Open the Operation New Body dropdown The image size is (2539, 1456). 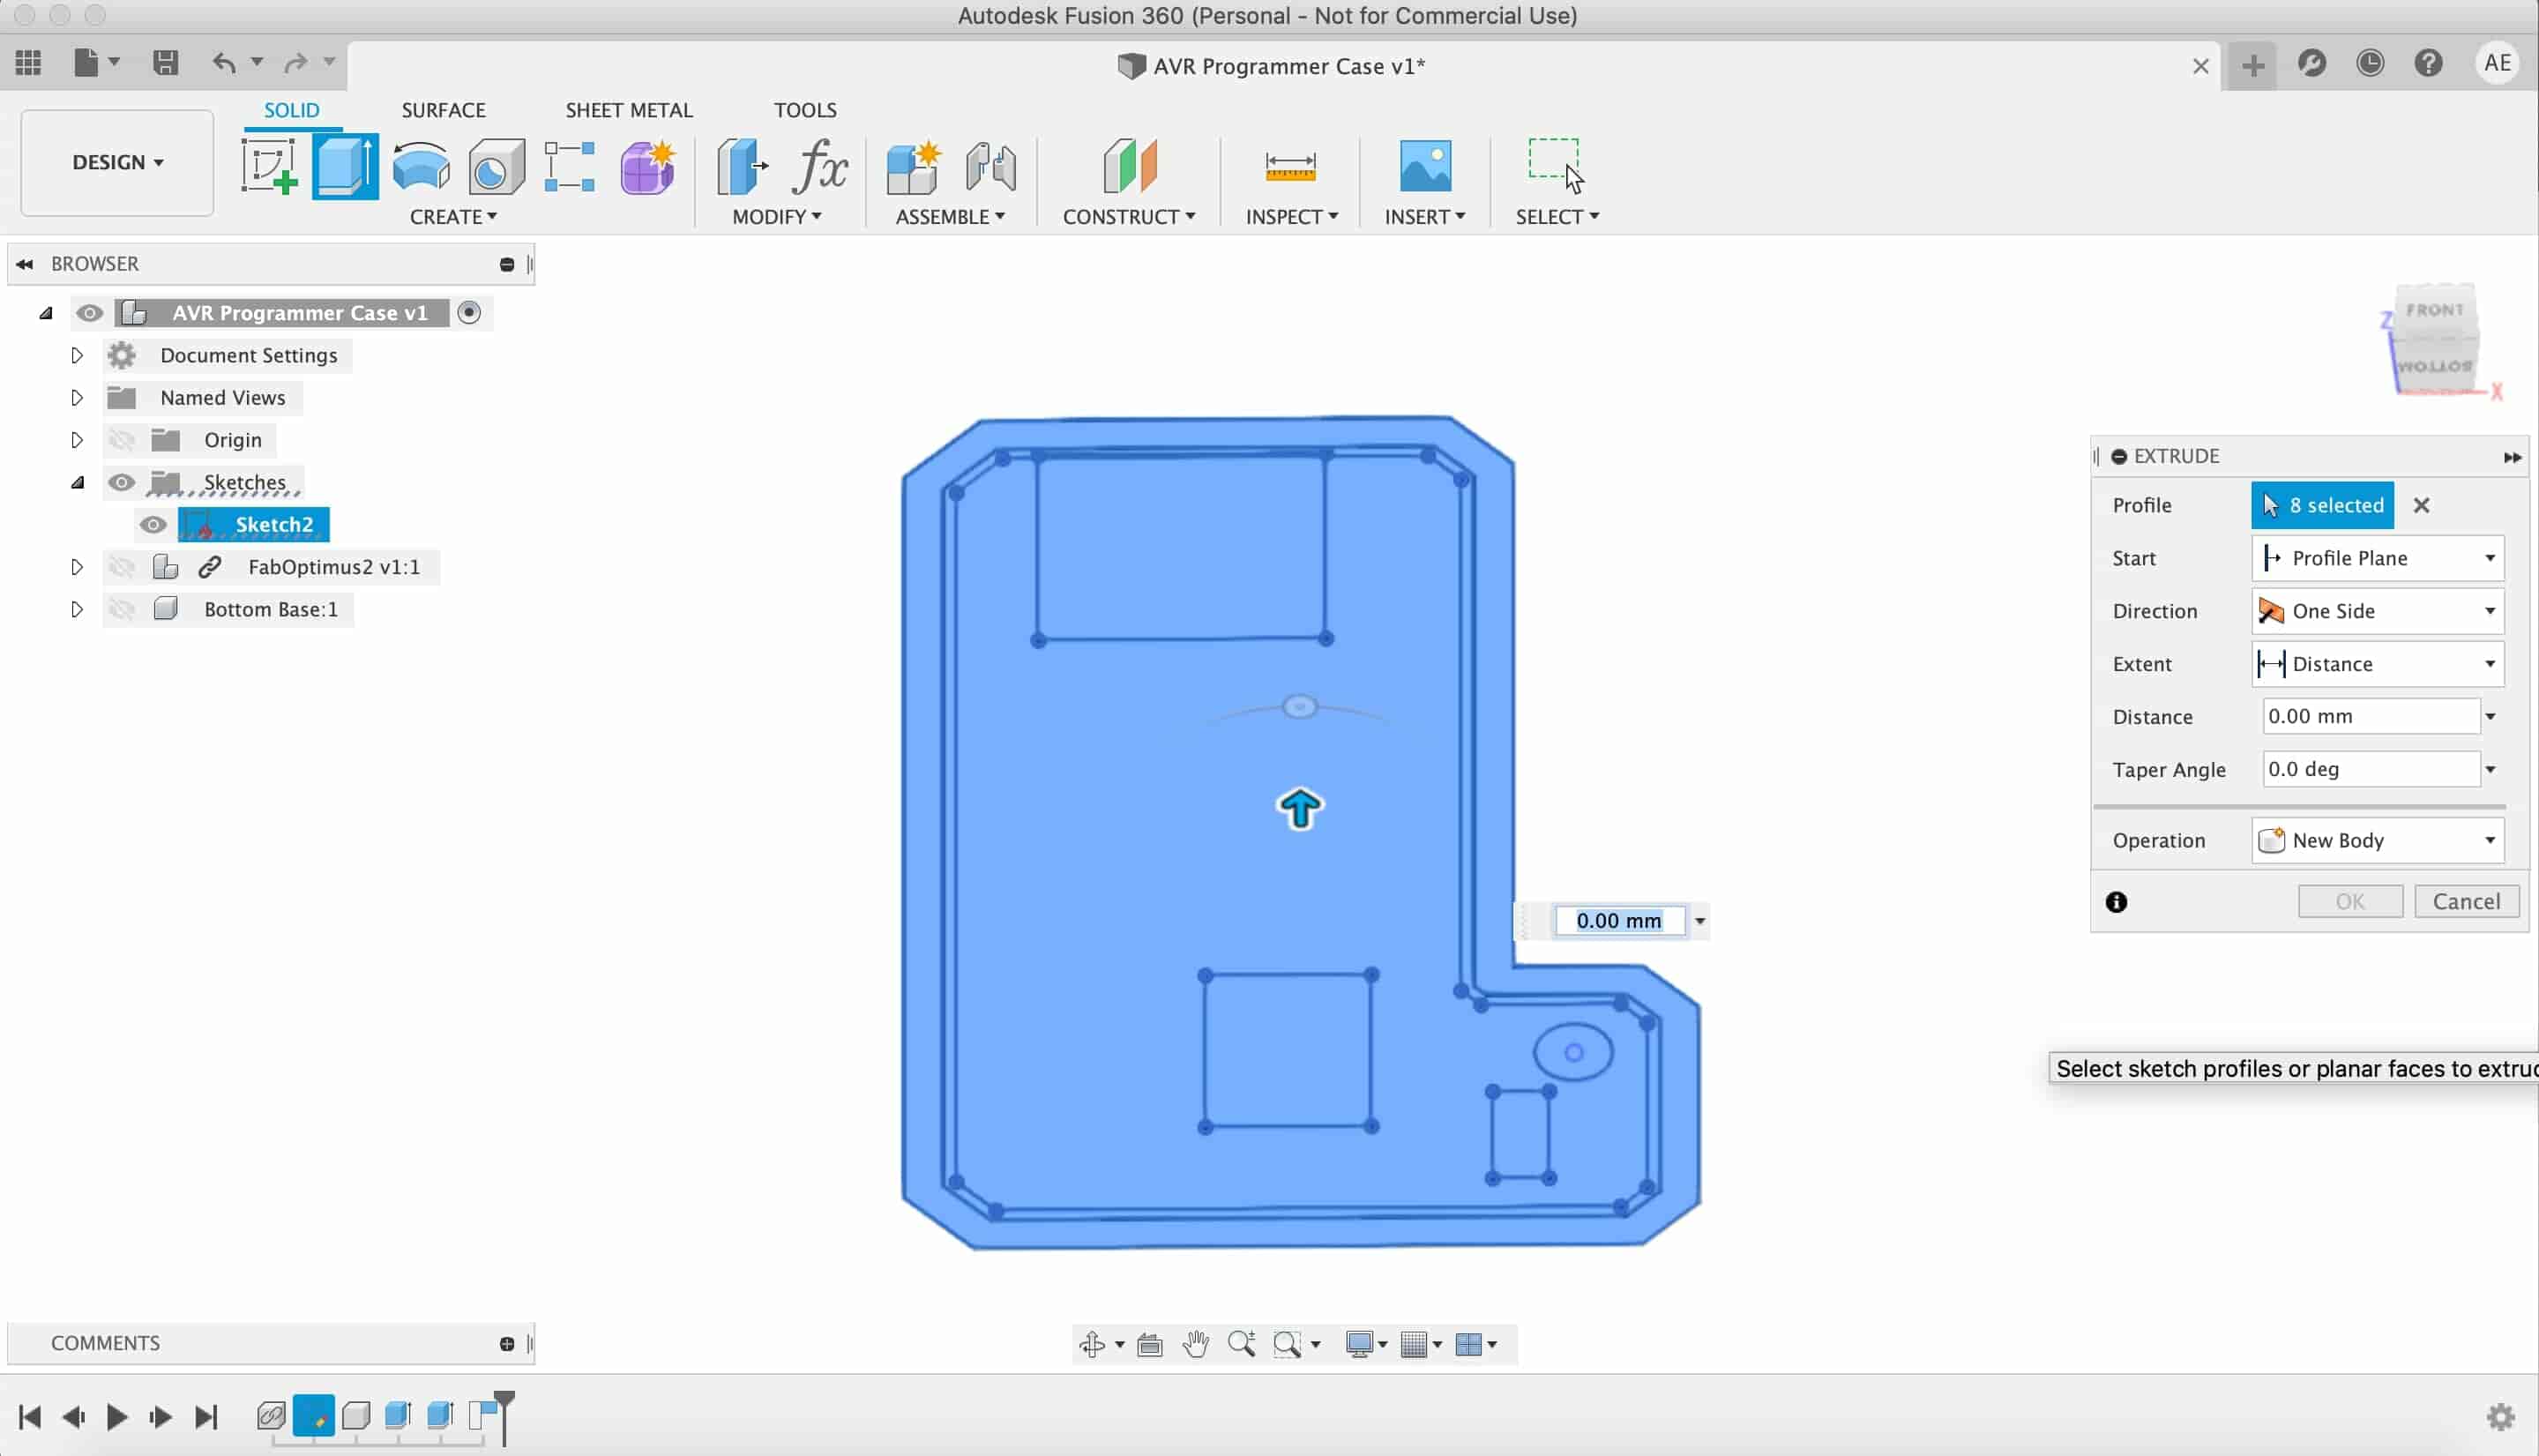[2377, 840]
